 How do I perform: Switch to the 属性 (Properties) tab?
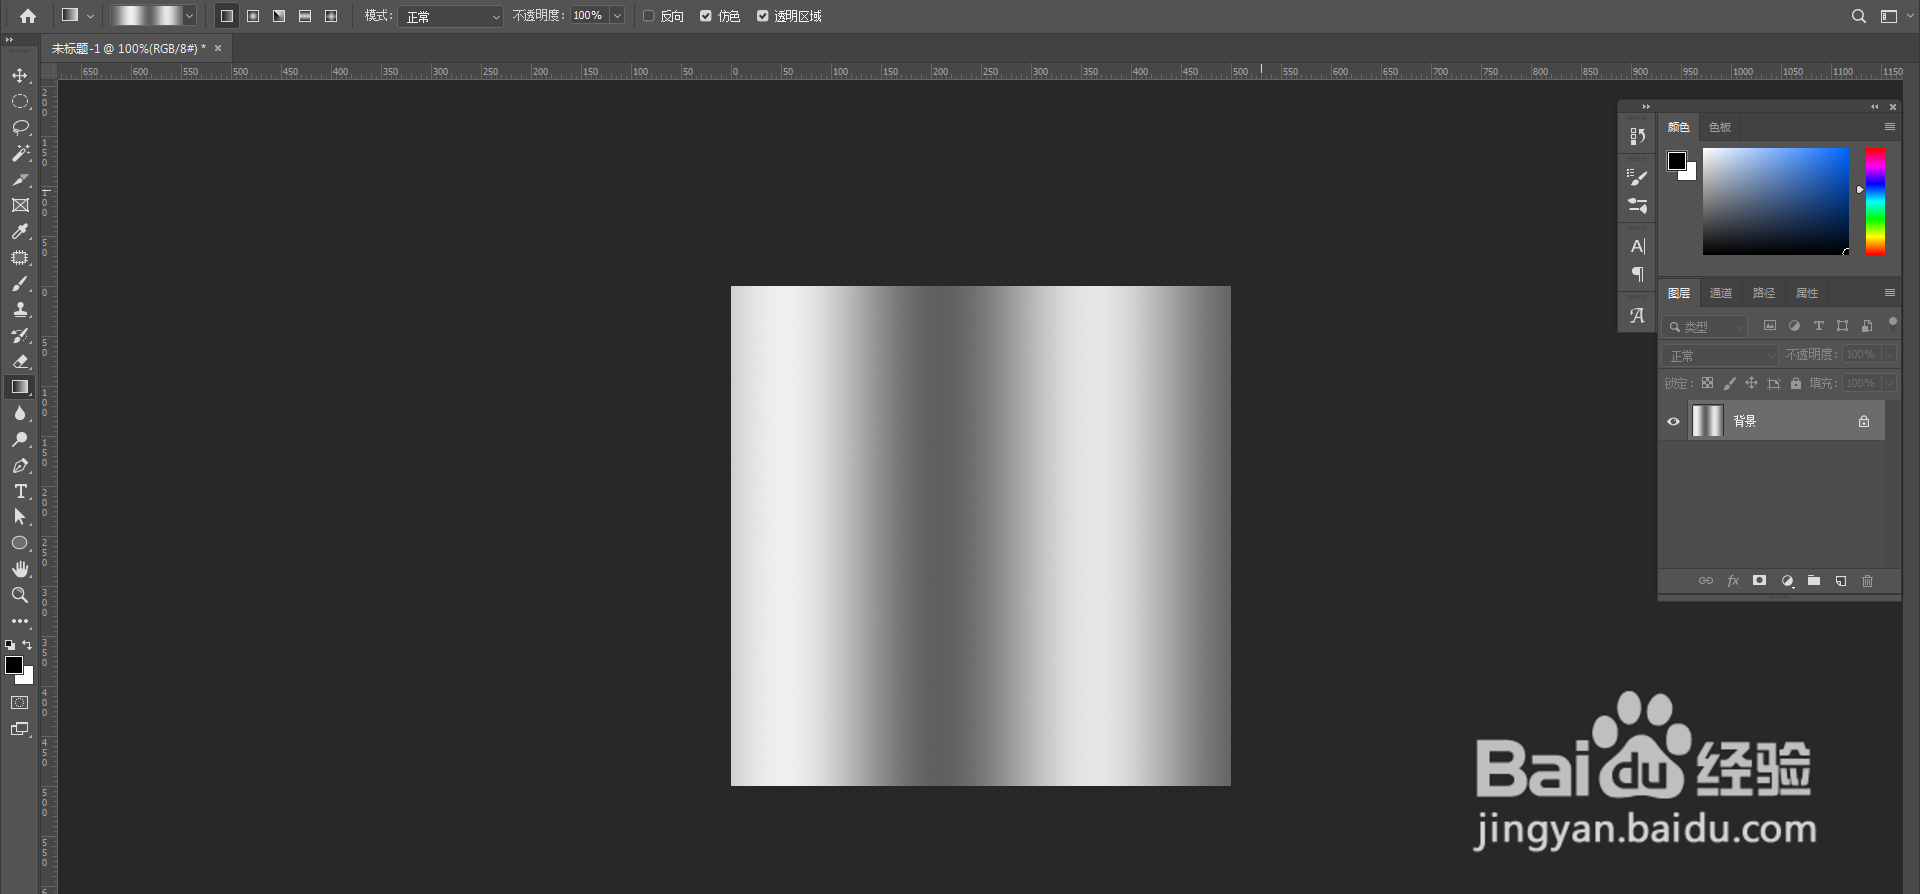[1807, 293]
